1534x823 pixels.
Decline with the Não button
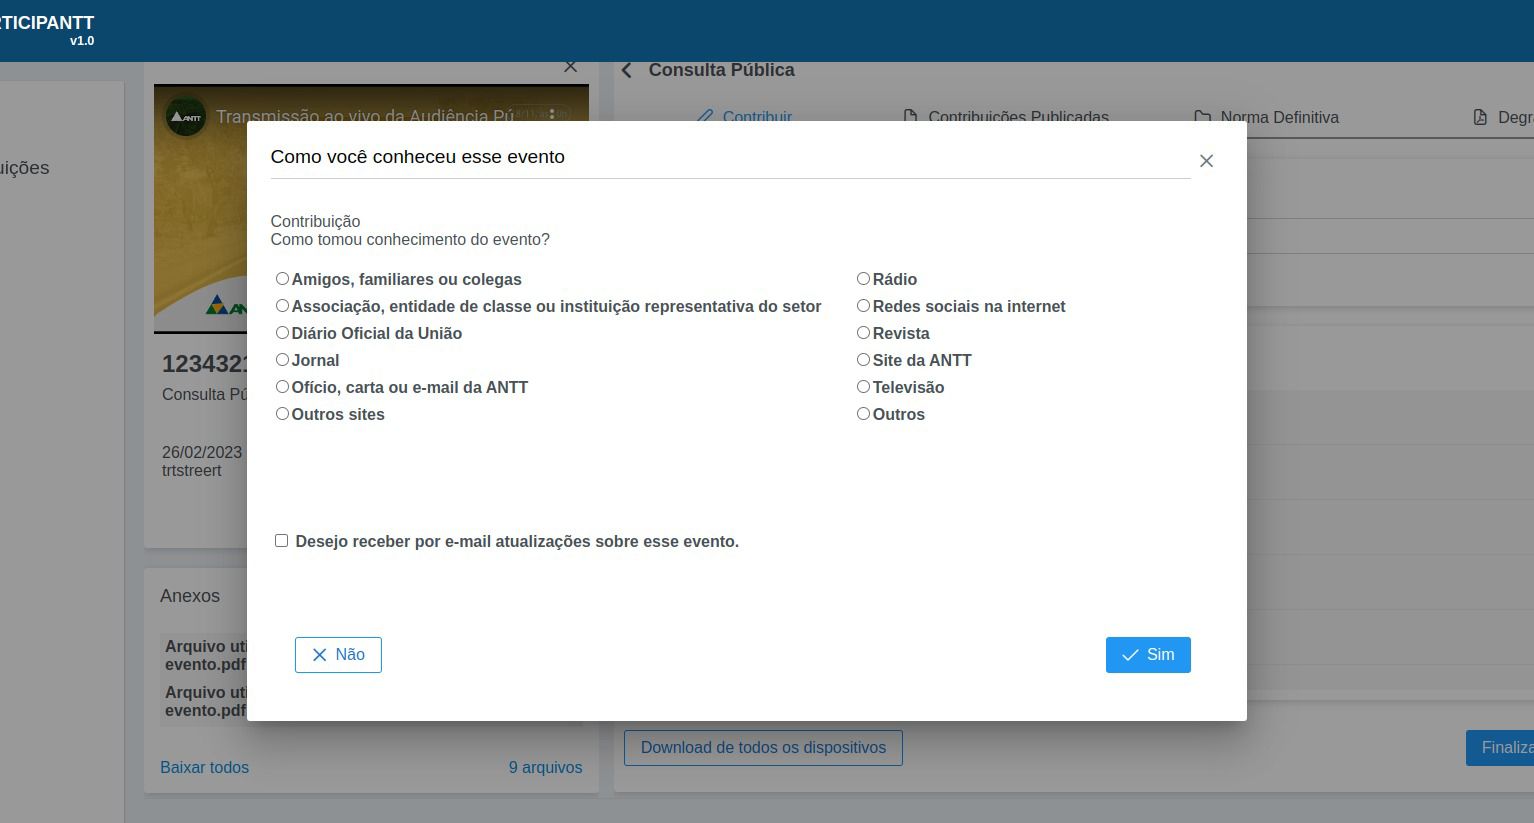click(338, 655)
